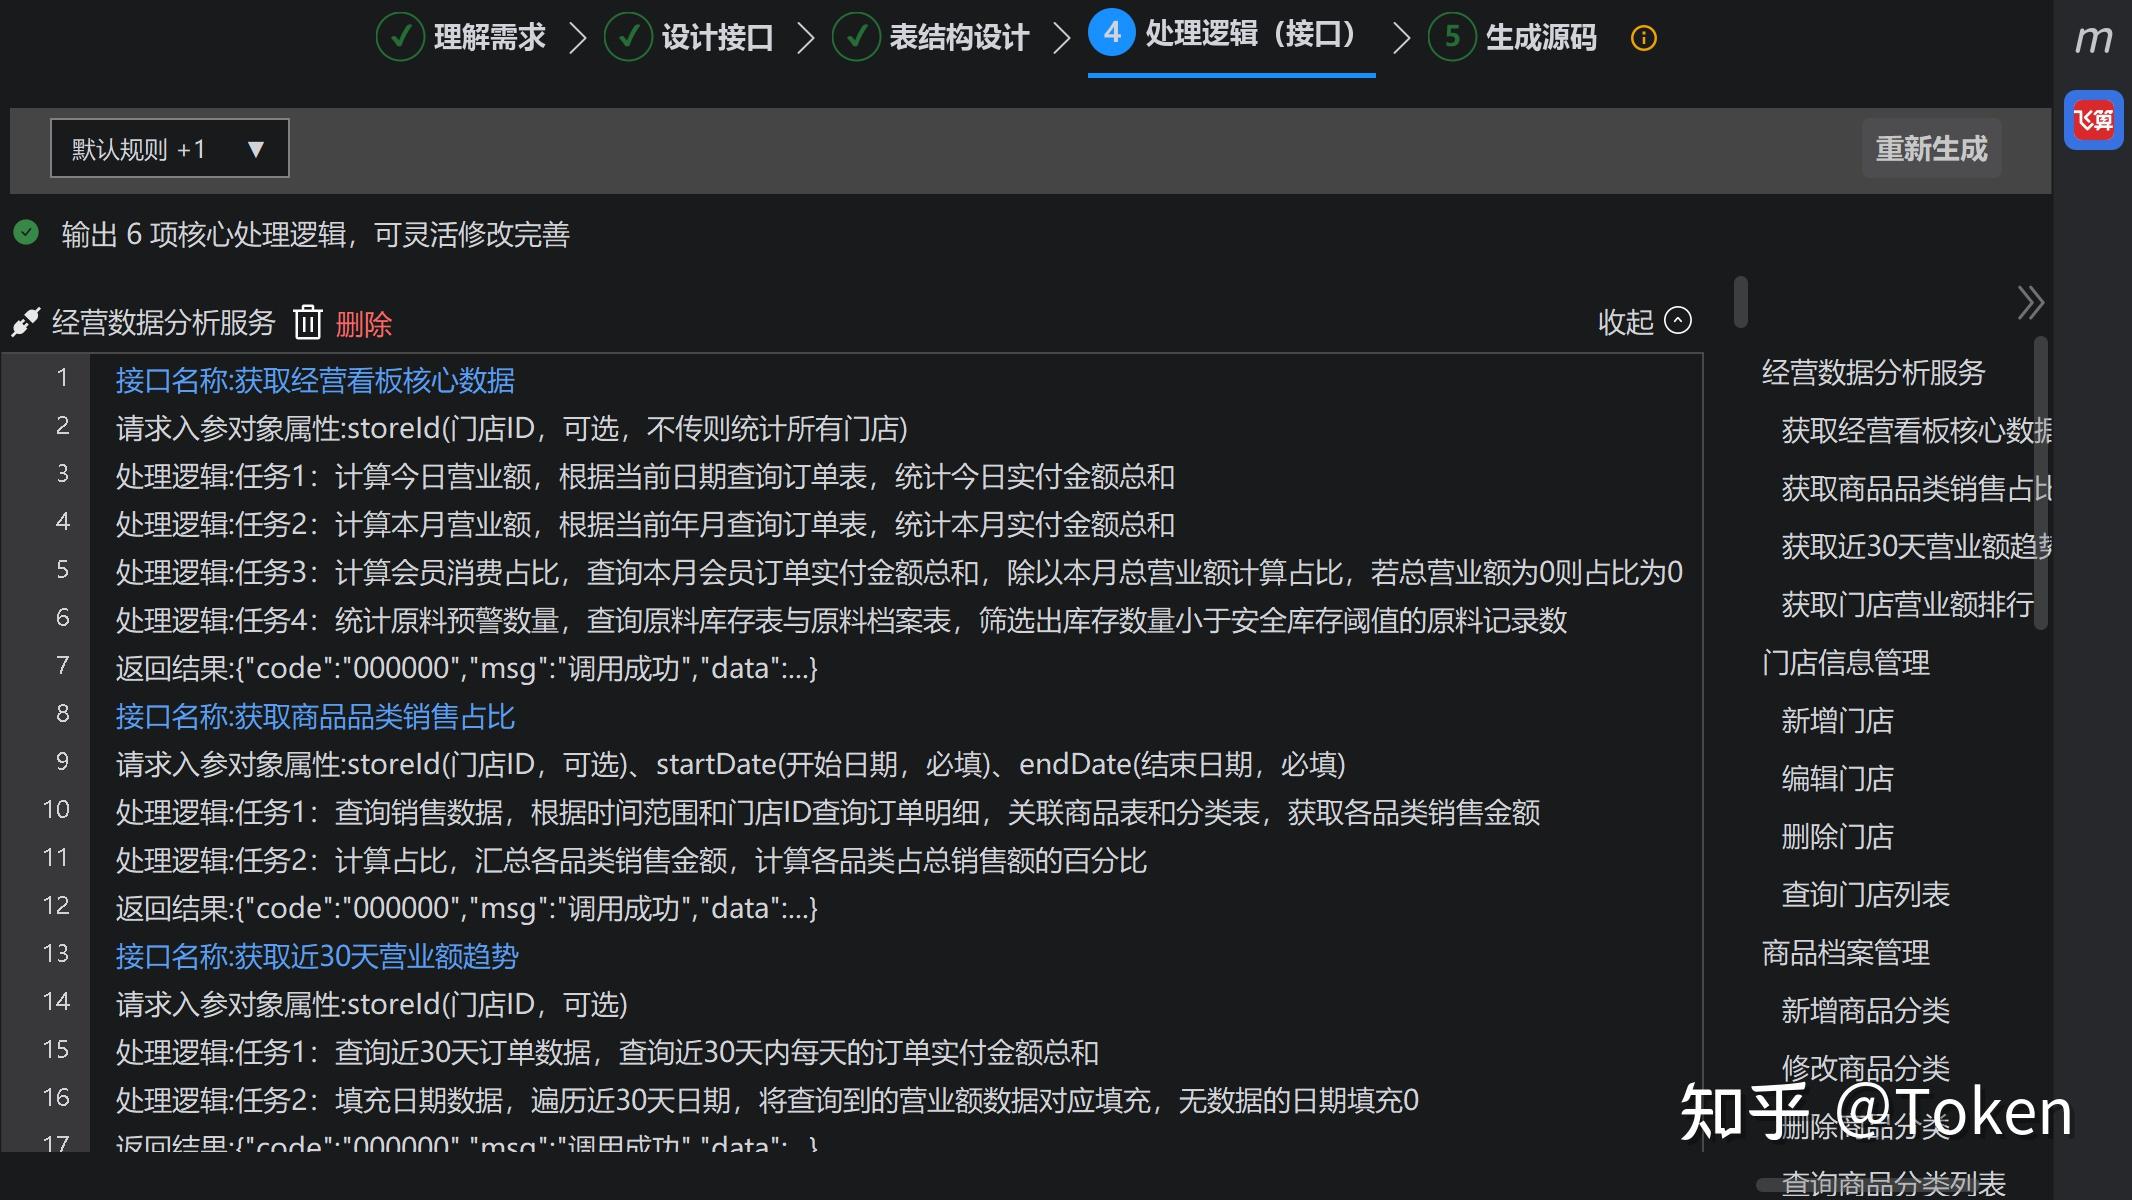The width and height of the screenshot is (2132, 1200).
Task: Select 删除门店 in the outline
Action: click(x=1837, y=836)
